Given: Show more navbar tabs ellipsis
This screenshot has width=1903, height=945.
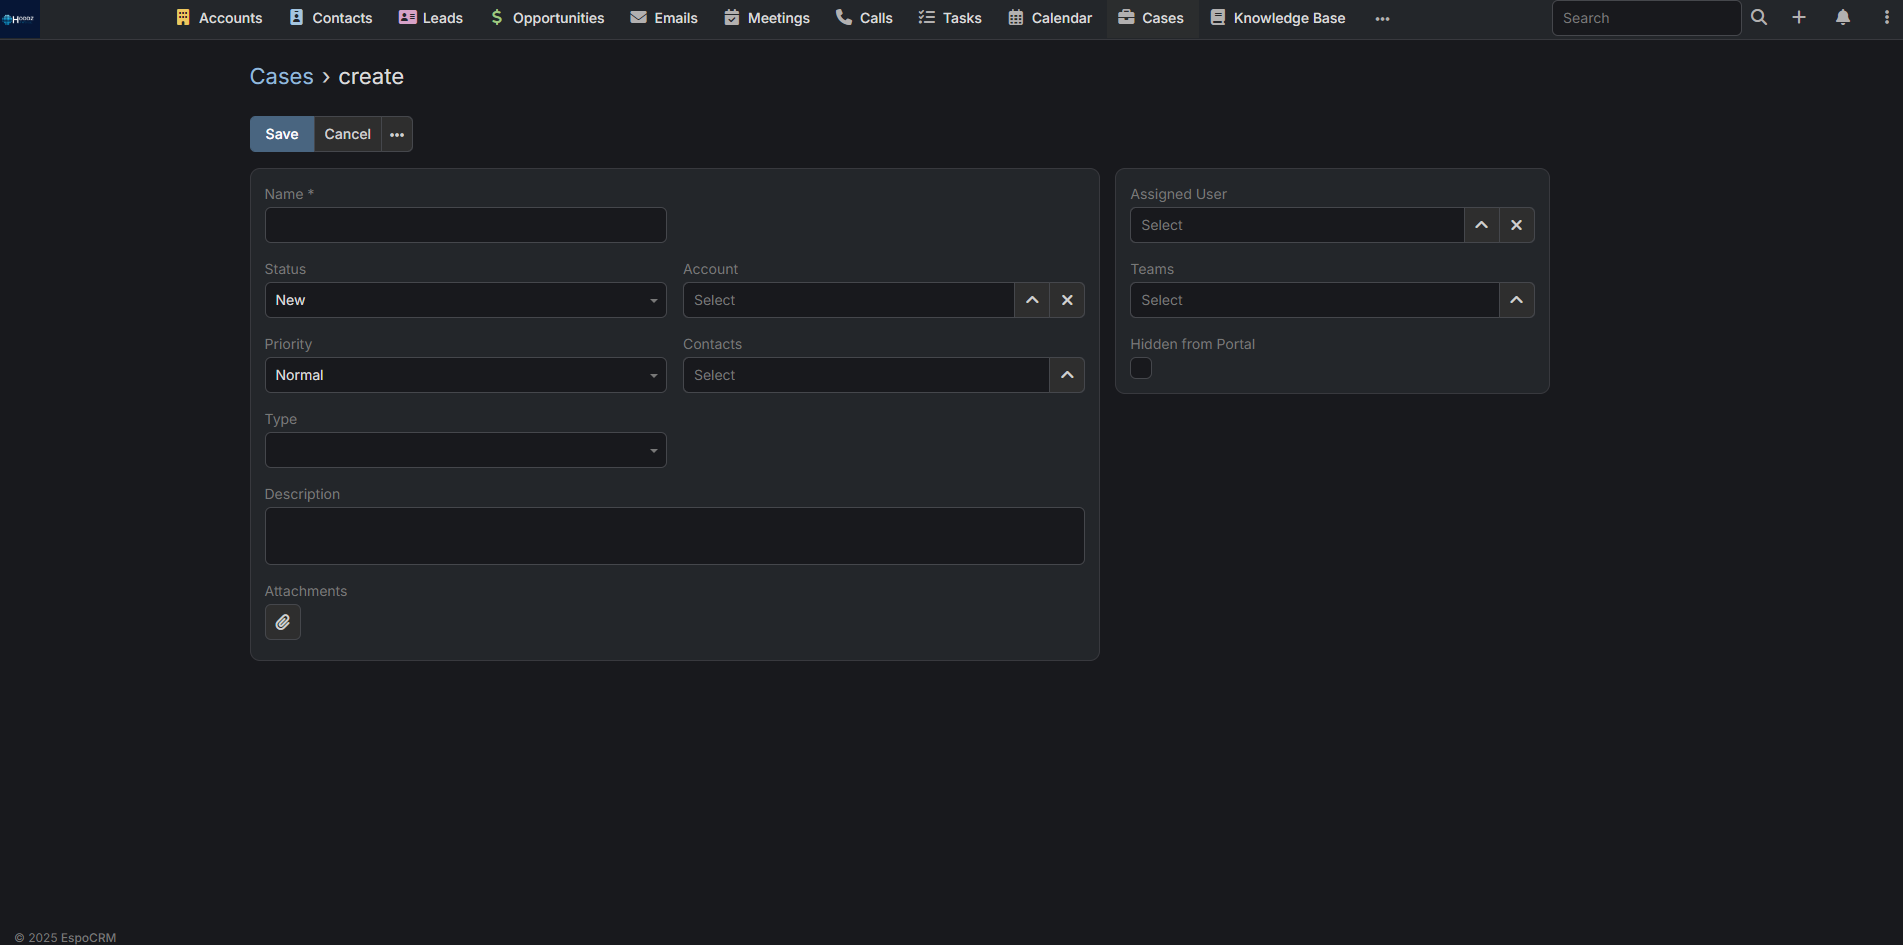Looking at the screenshot, I should click(x=1382, y=18).
